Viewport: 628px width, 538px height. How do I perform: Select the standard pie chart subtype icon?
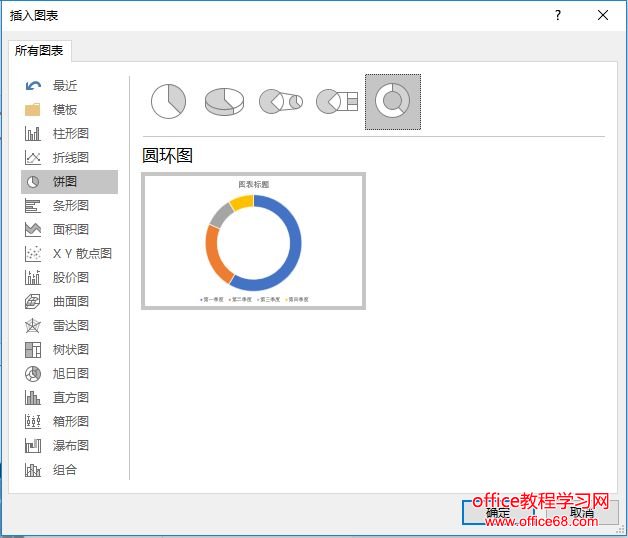coord(168,101)
